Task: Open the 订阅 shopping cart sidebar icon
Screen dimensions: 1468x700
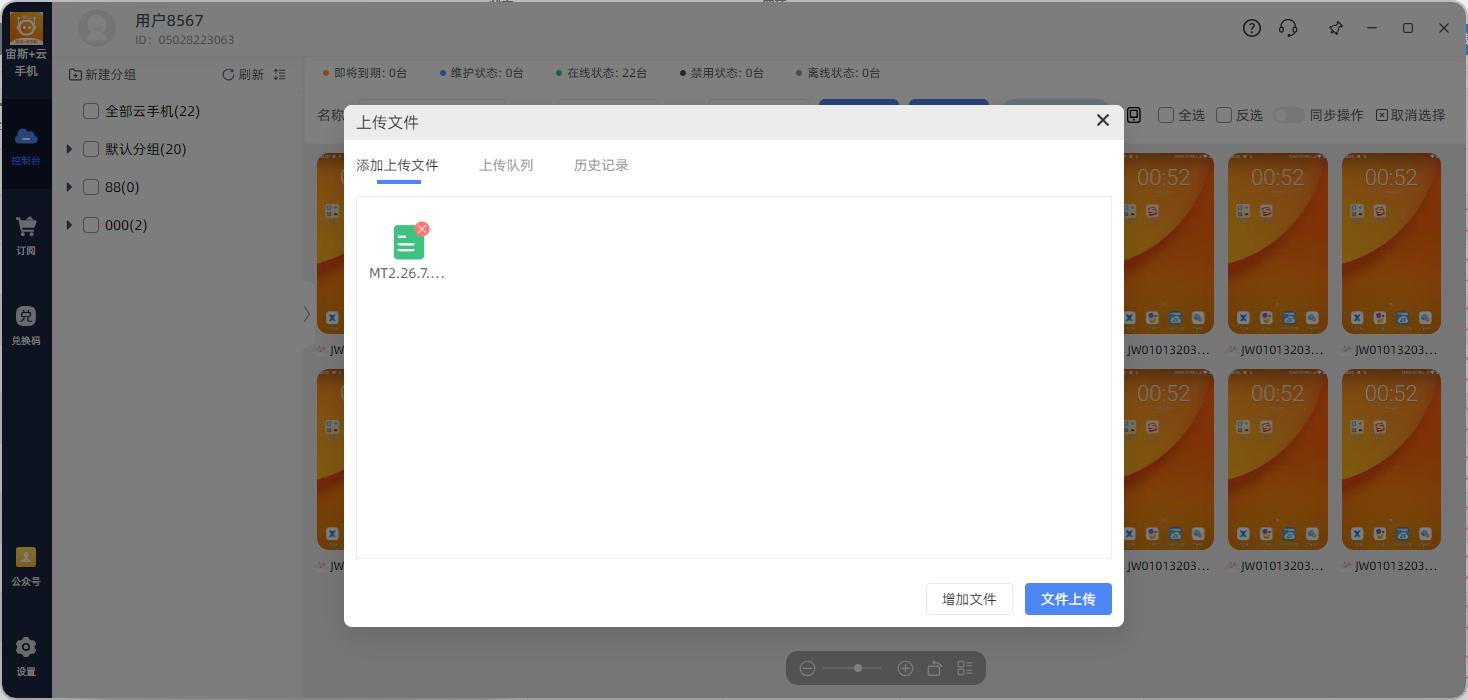Action: 26,235
